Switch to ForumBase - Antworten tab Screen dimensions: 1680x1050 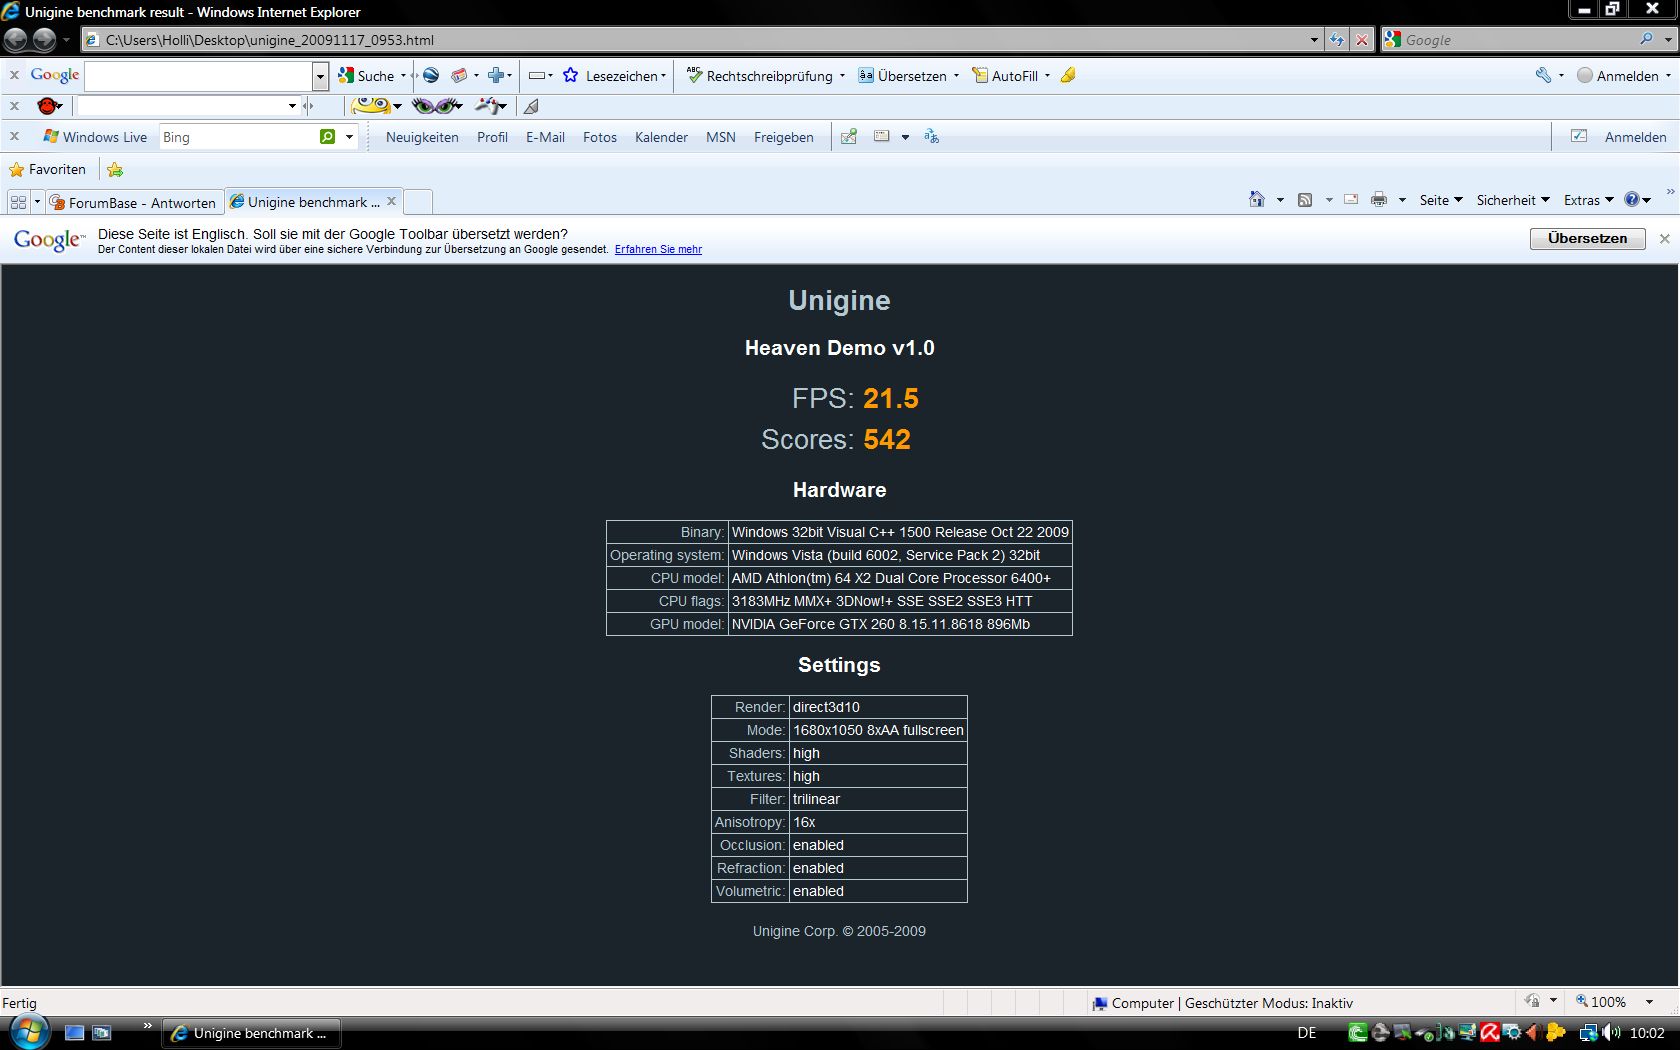pyautogui.click(x=134, y=202)
